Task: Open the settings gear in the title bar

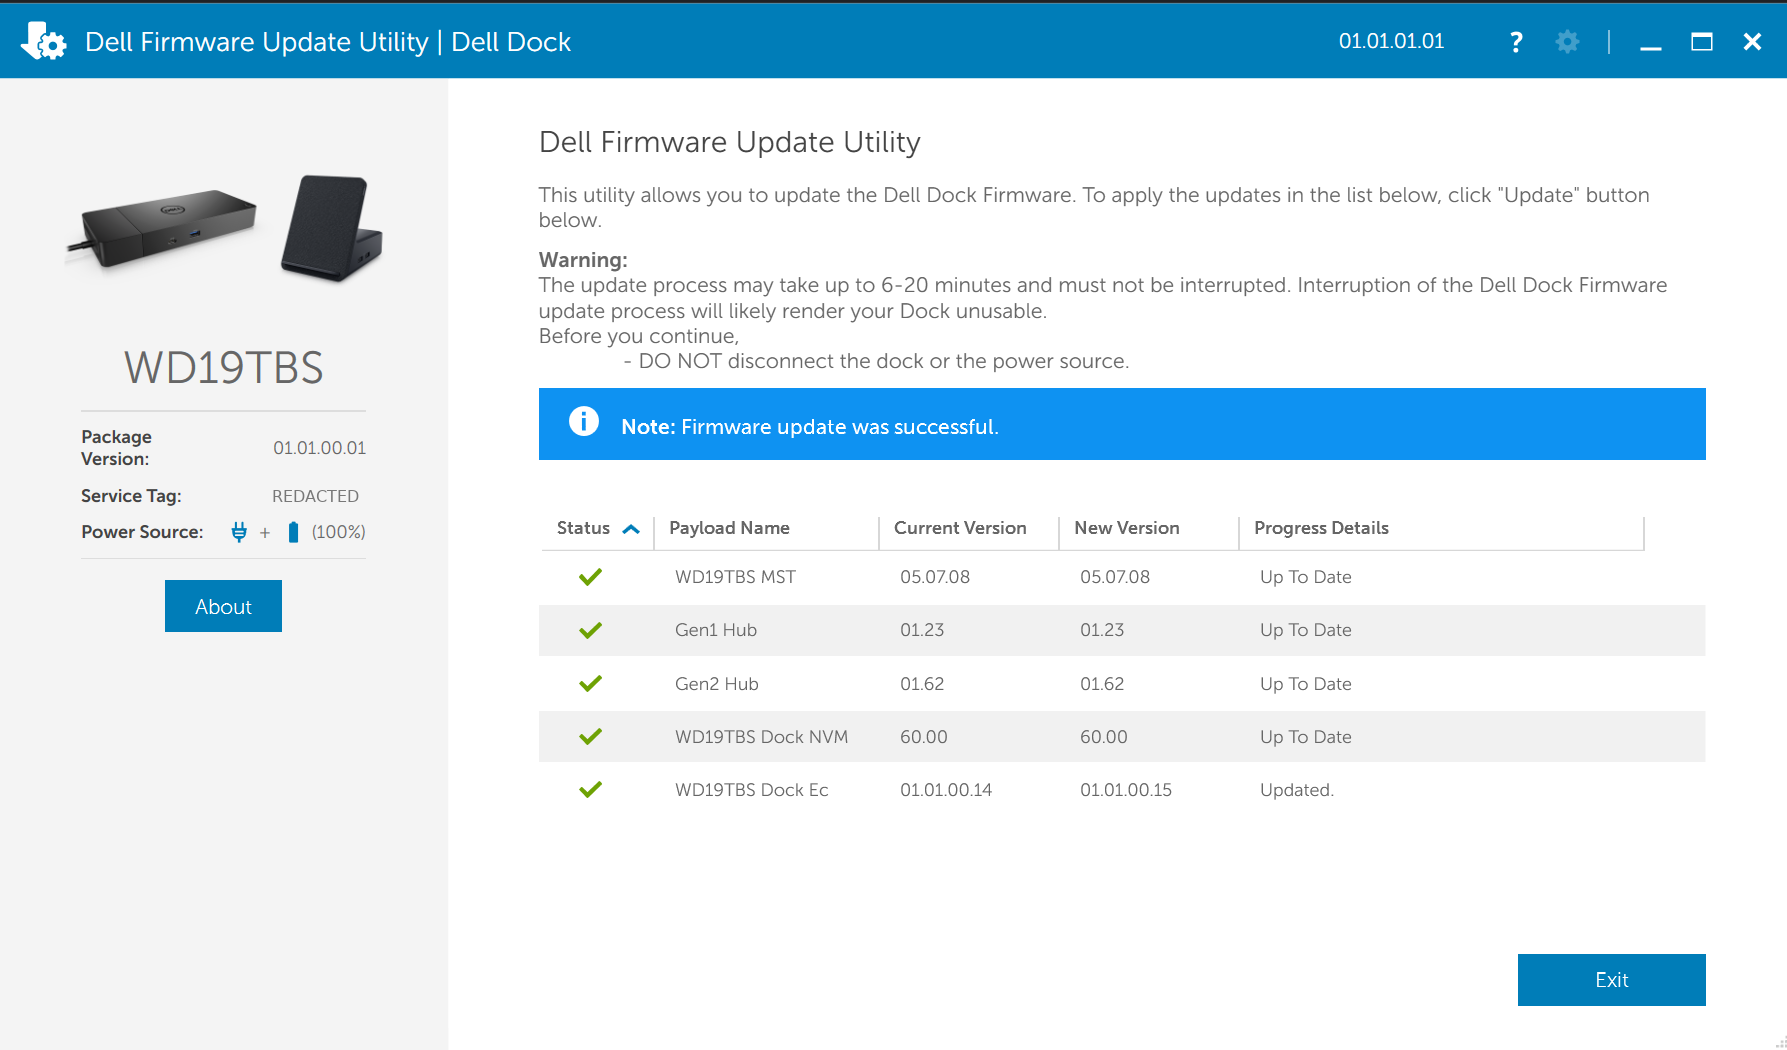Action: click(x=1566, y=41)
